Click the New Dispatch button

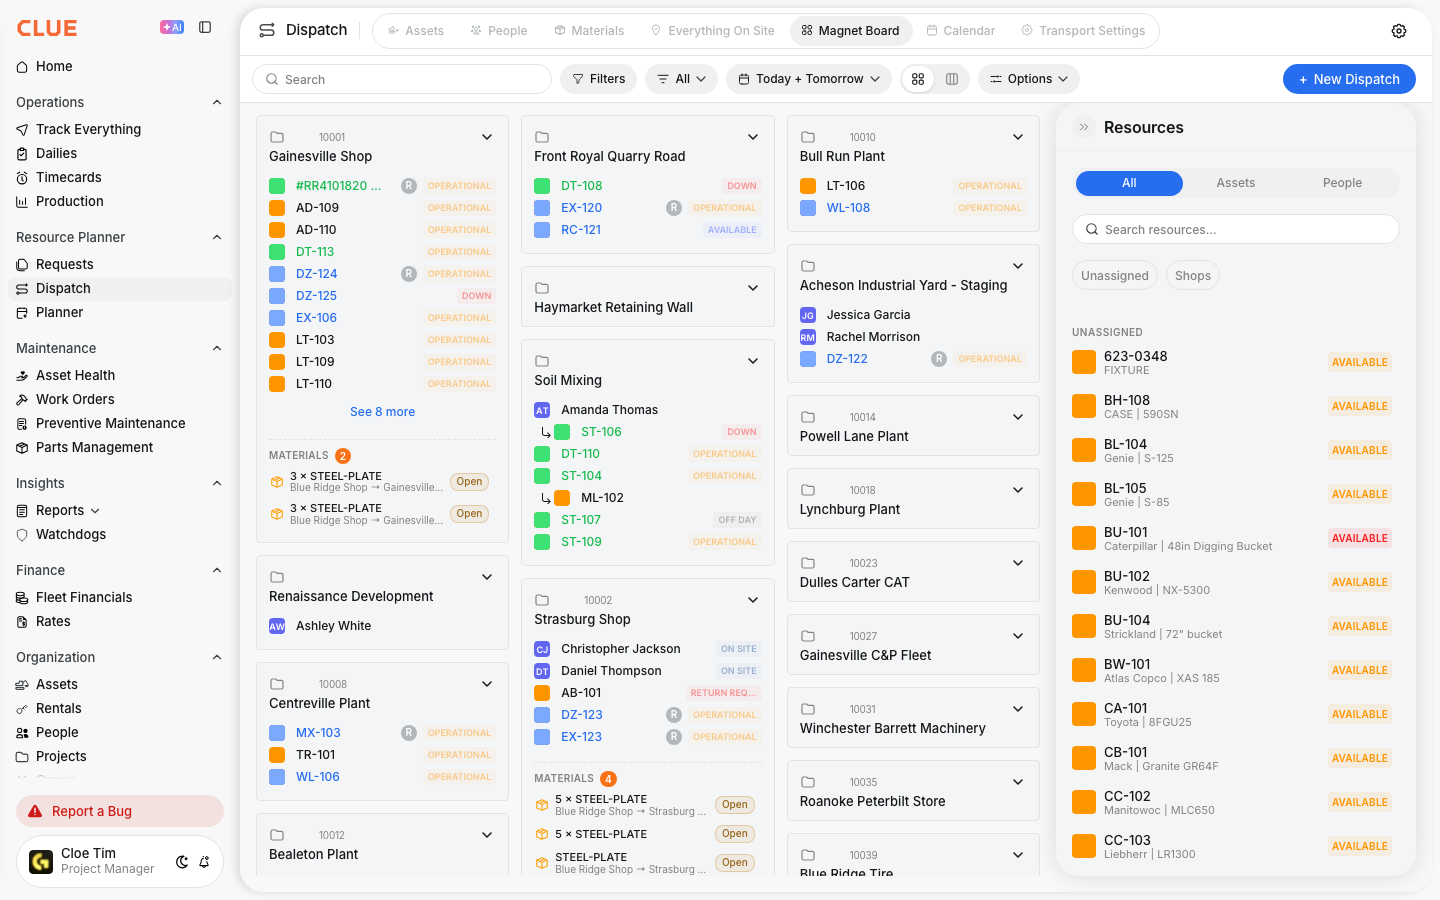[1349, 79]
